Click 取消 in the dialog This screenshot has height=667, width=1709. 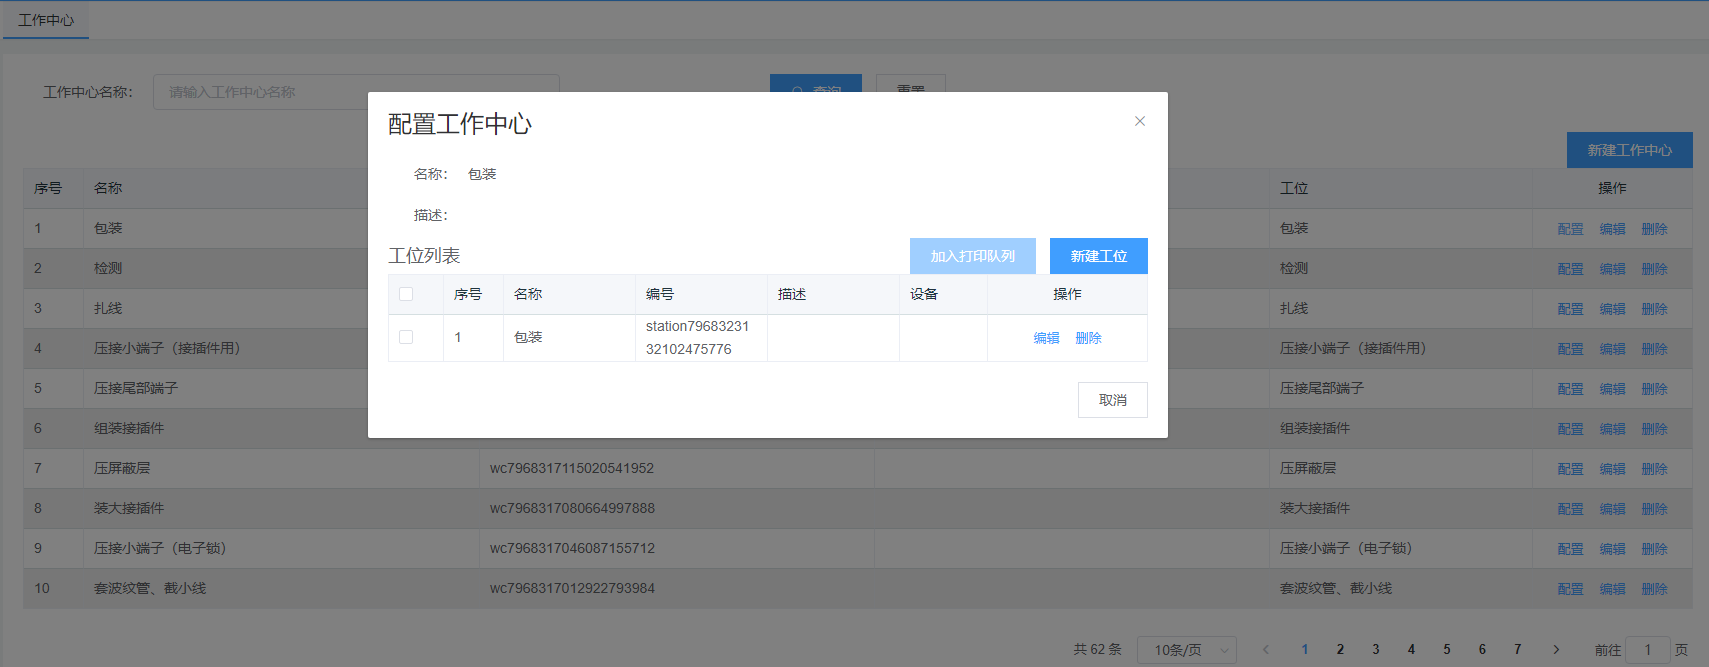1112,400
